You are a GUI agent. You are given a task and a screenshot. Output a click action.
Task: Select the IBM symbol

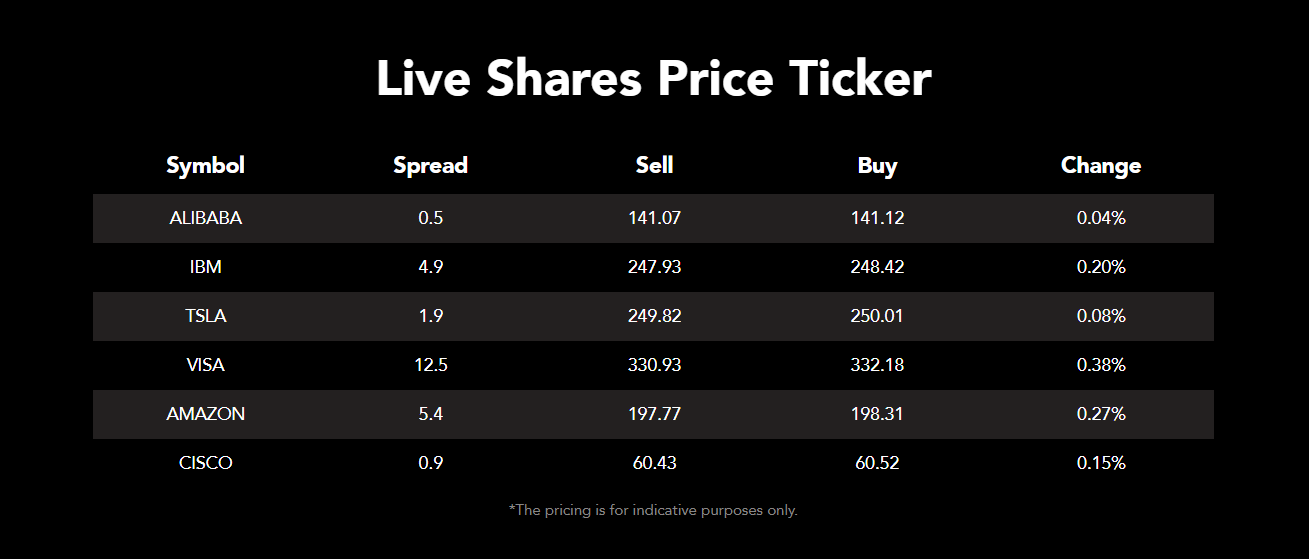coord(205,267)
